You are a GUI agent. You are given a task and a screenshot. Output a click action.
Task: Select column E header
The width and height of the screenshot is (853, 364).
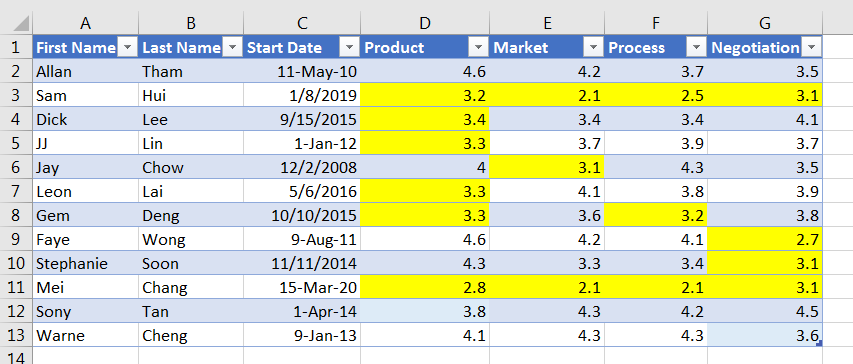[547, 23]
